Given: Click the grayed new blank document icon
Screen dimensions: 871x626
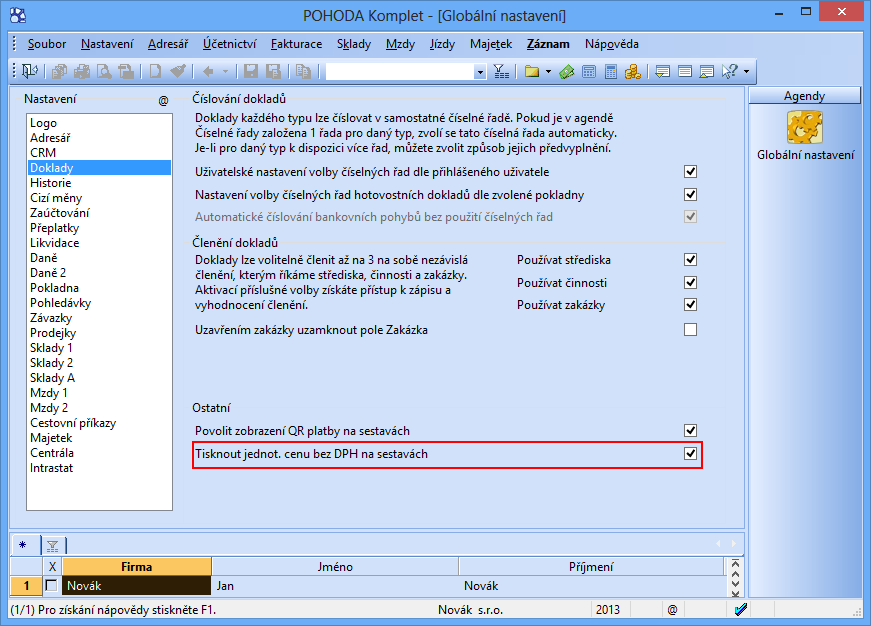Looking at the screenshot, I should (156, 71).
